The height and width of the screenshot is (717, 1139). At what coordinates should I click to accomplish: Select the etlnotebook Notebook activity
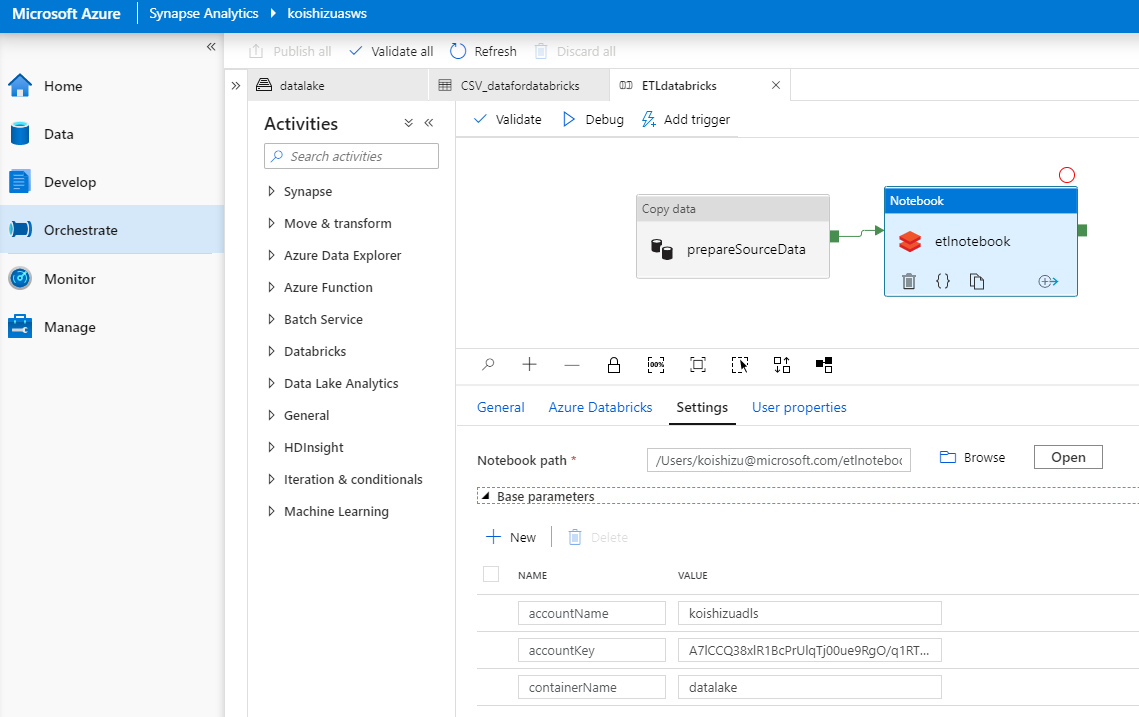click(x=980, y=242)
